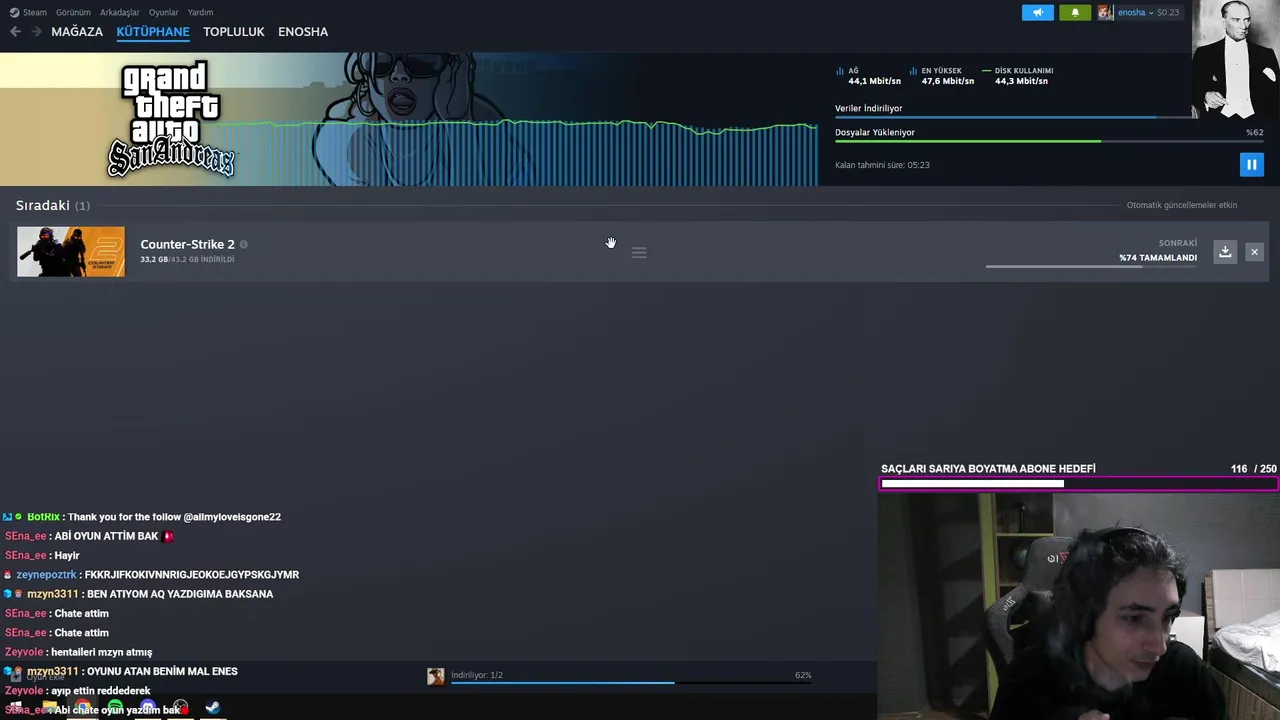This screenshot has height=720, width=1280.
Task: Click the Oyun Ekle button
Action: (38, 677)
